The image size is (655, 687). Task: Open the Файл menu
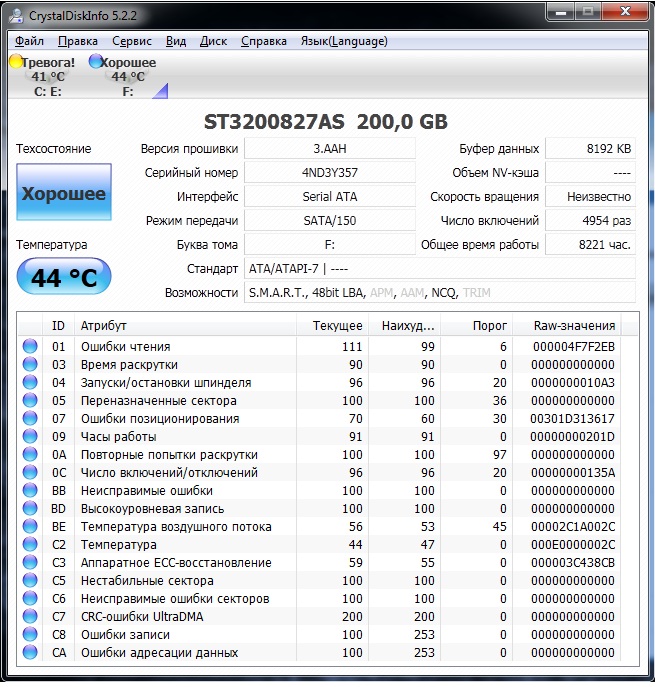pos(30,41)
